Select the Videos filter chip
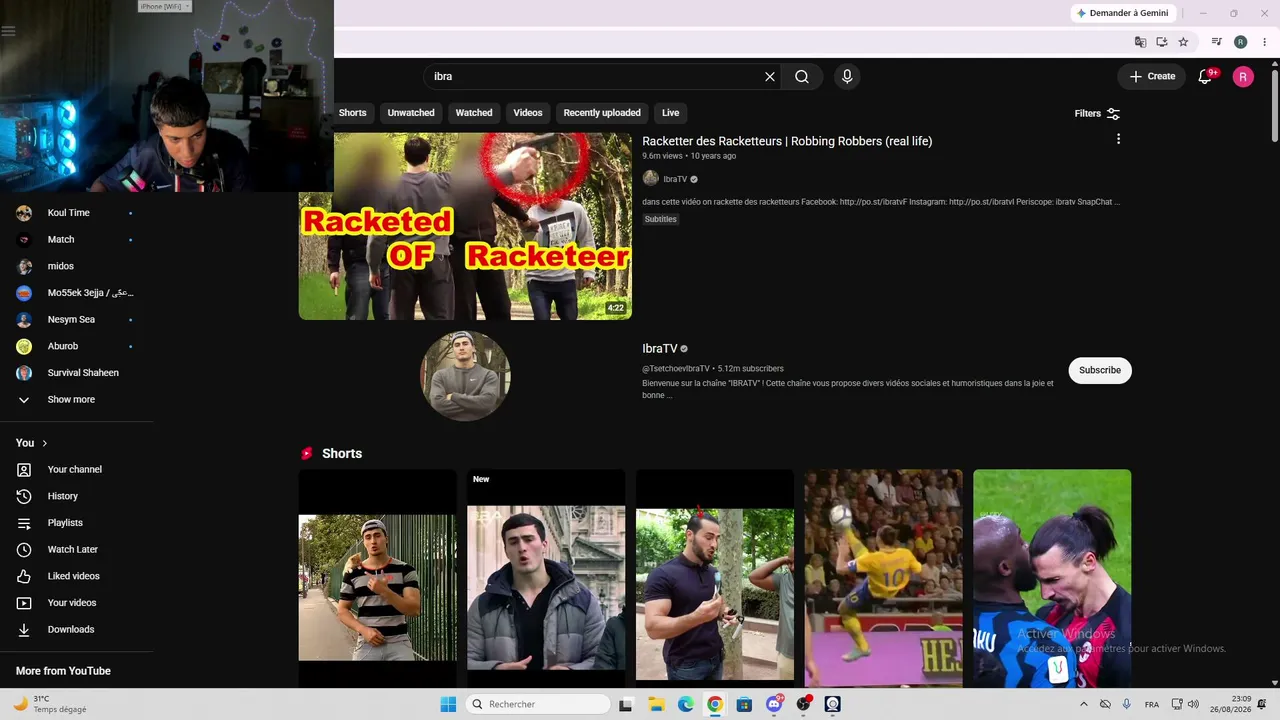The image size is (1280, 720). pyautogui.click(x=528, y=113)
